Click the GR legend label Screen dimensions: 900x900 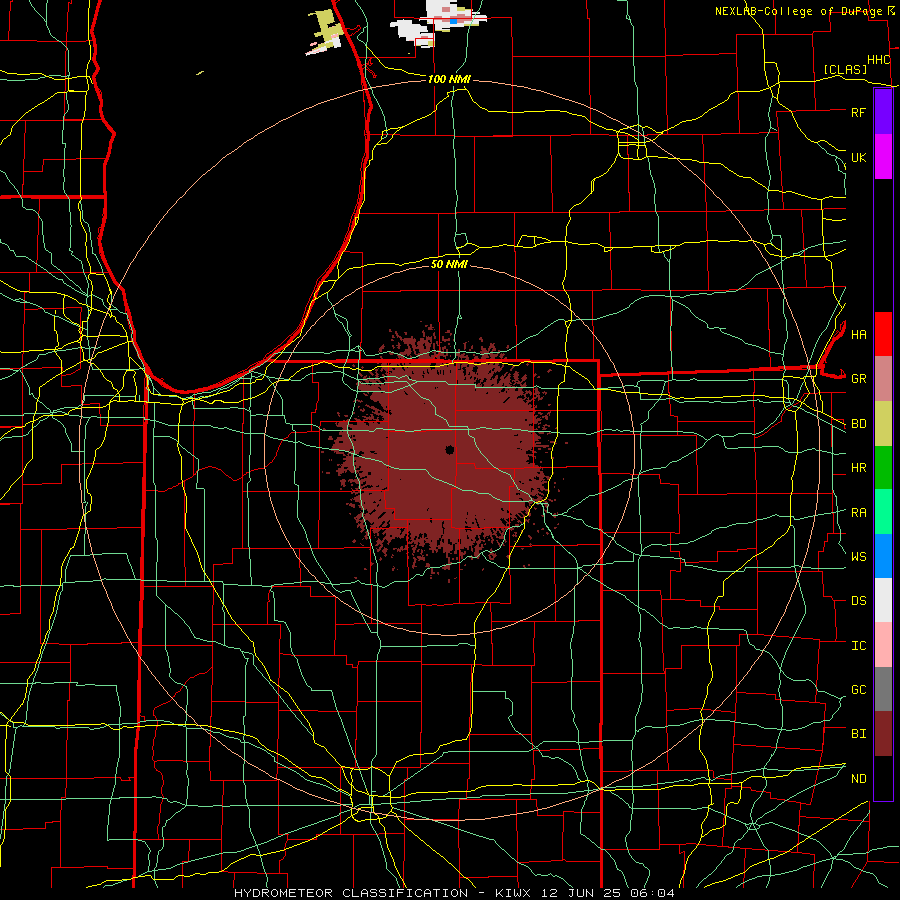tap(858, 379)
